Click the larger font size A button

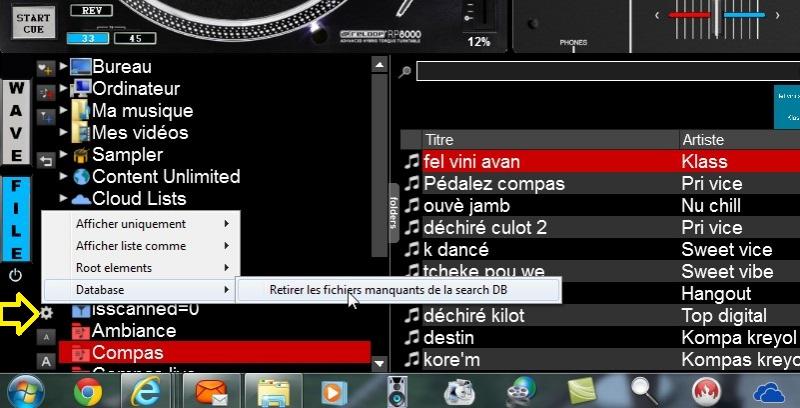(x=46, y=362)
